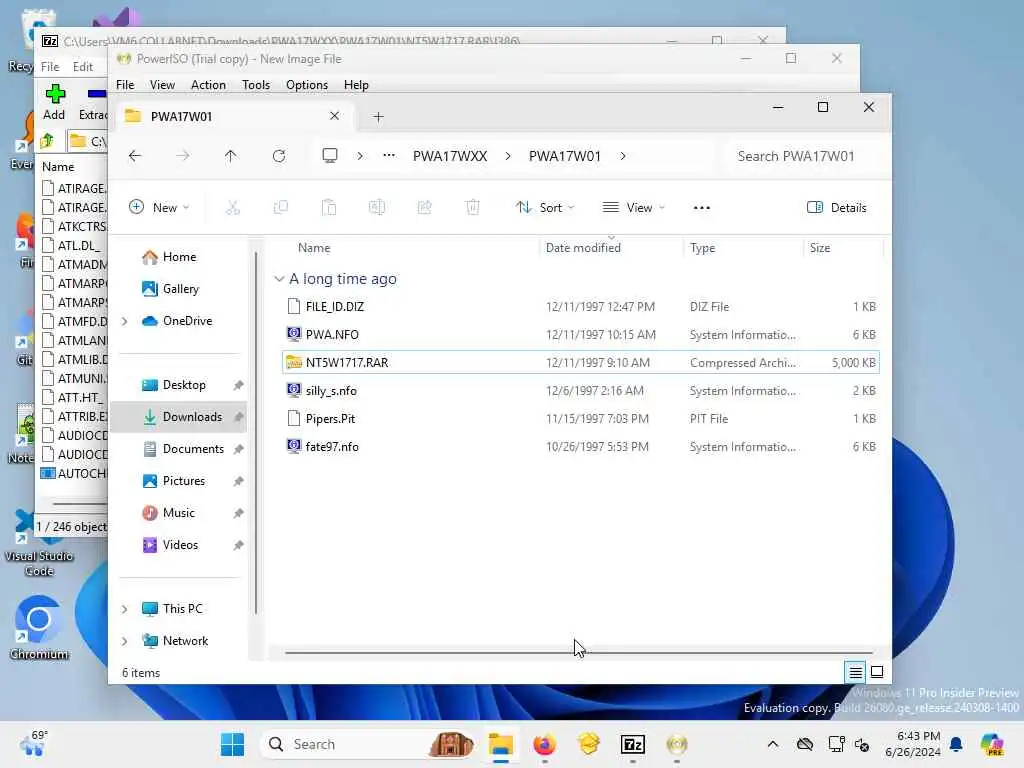Screen dimensions: 1024x768
Task: Click the Delete trash icon in Explorer
Action: [472, 208]
